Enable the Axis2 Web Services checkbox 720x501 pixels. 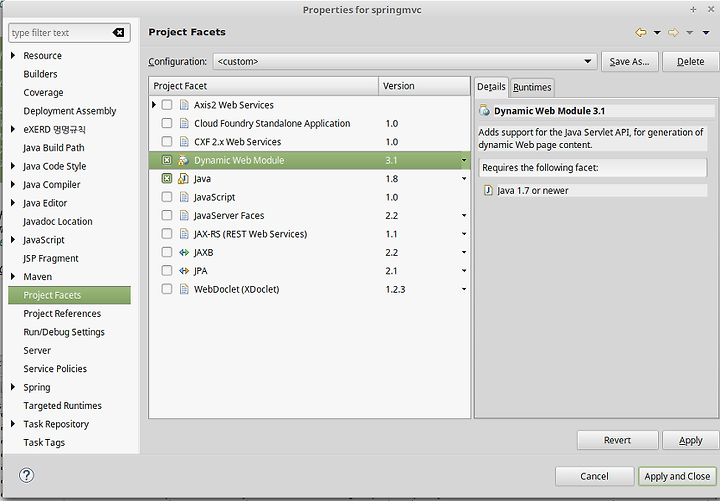[x=167, y=105]
